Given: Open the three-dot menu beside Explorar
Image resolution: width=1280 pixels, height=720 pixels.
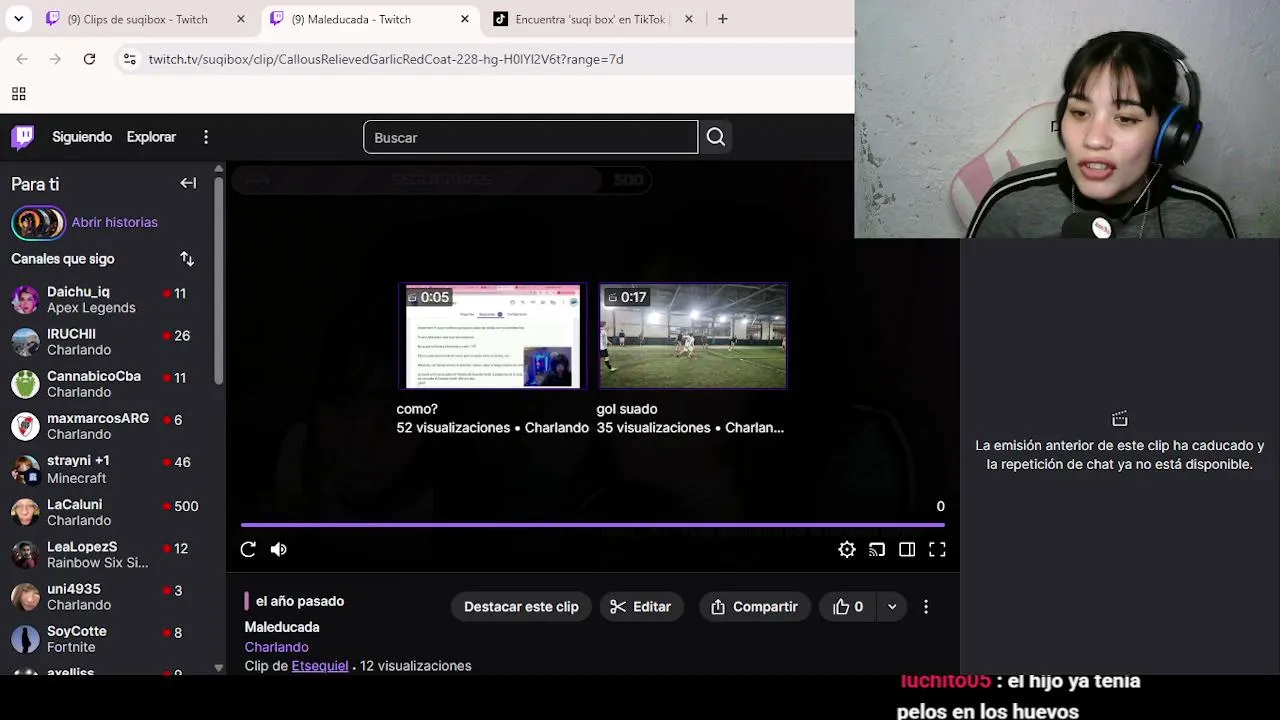Looking at the screenshot, I should [x=206, y=137].
